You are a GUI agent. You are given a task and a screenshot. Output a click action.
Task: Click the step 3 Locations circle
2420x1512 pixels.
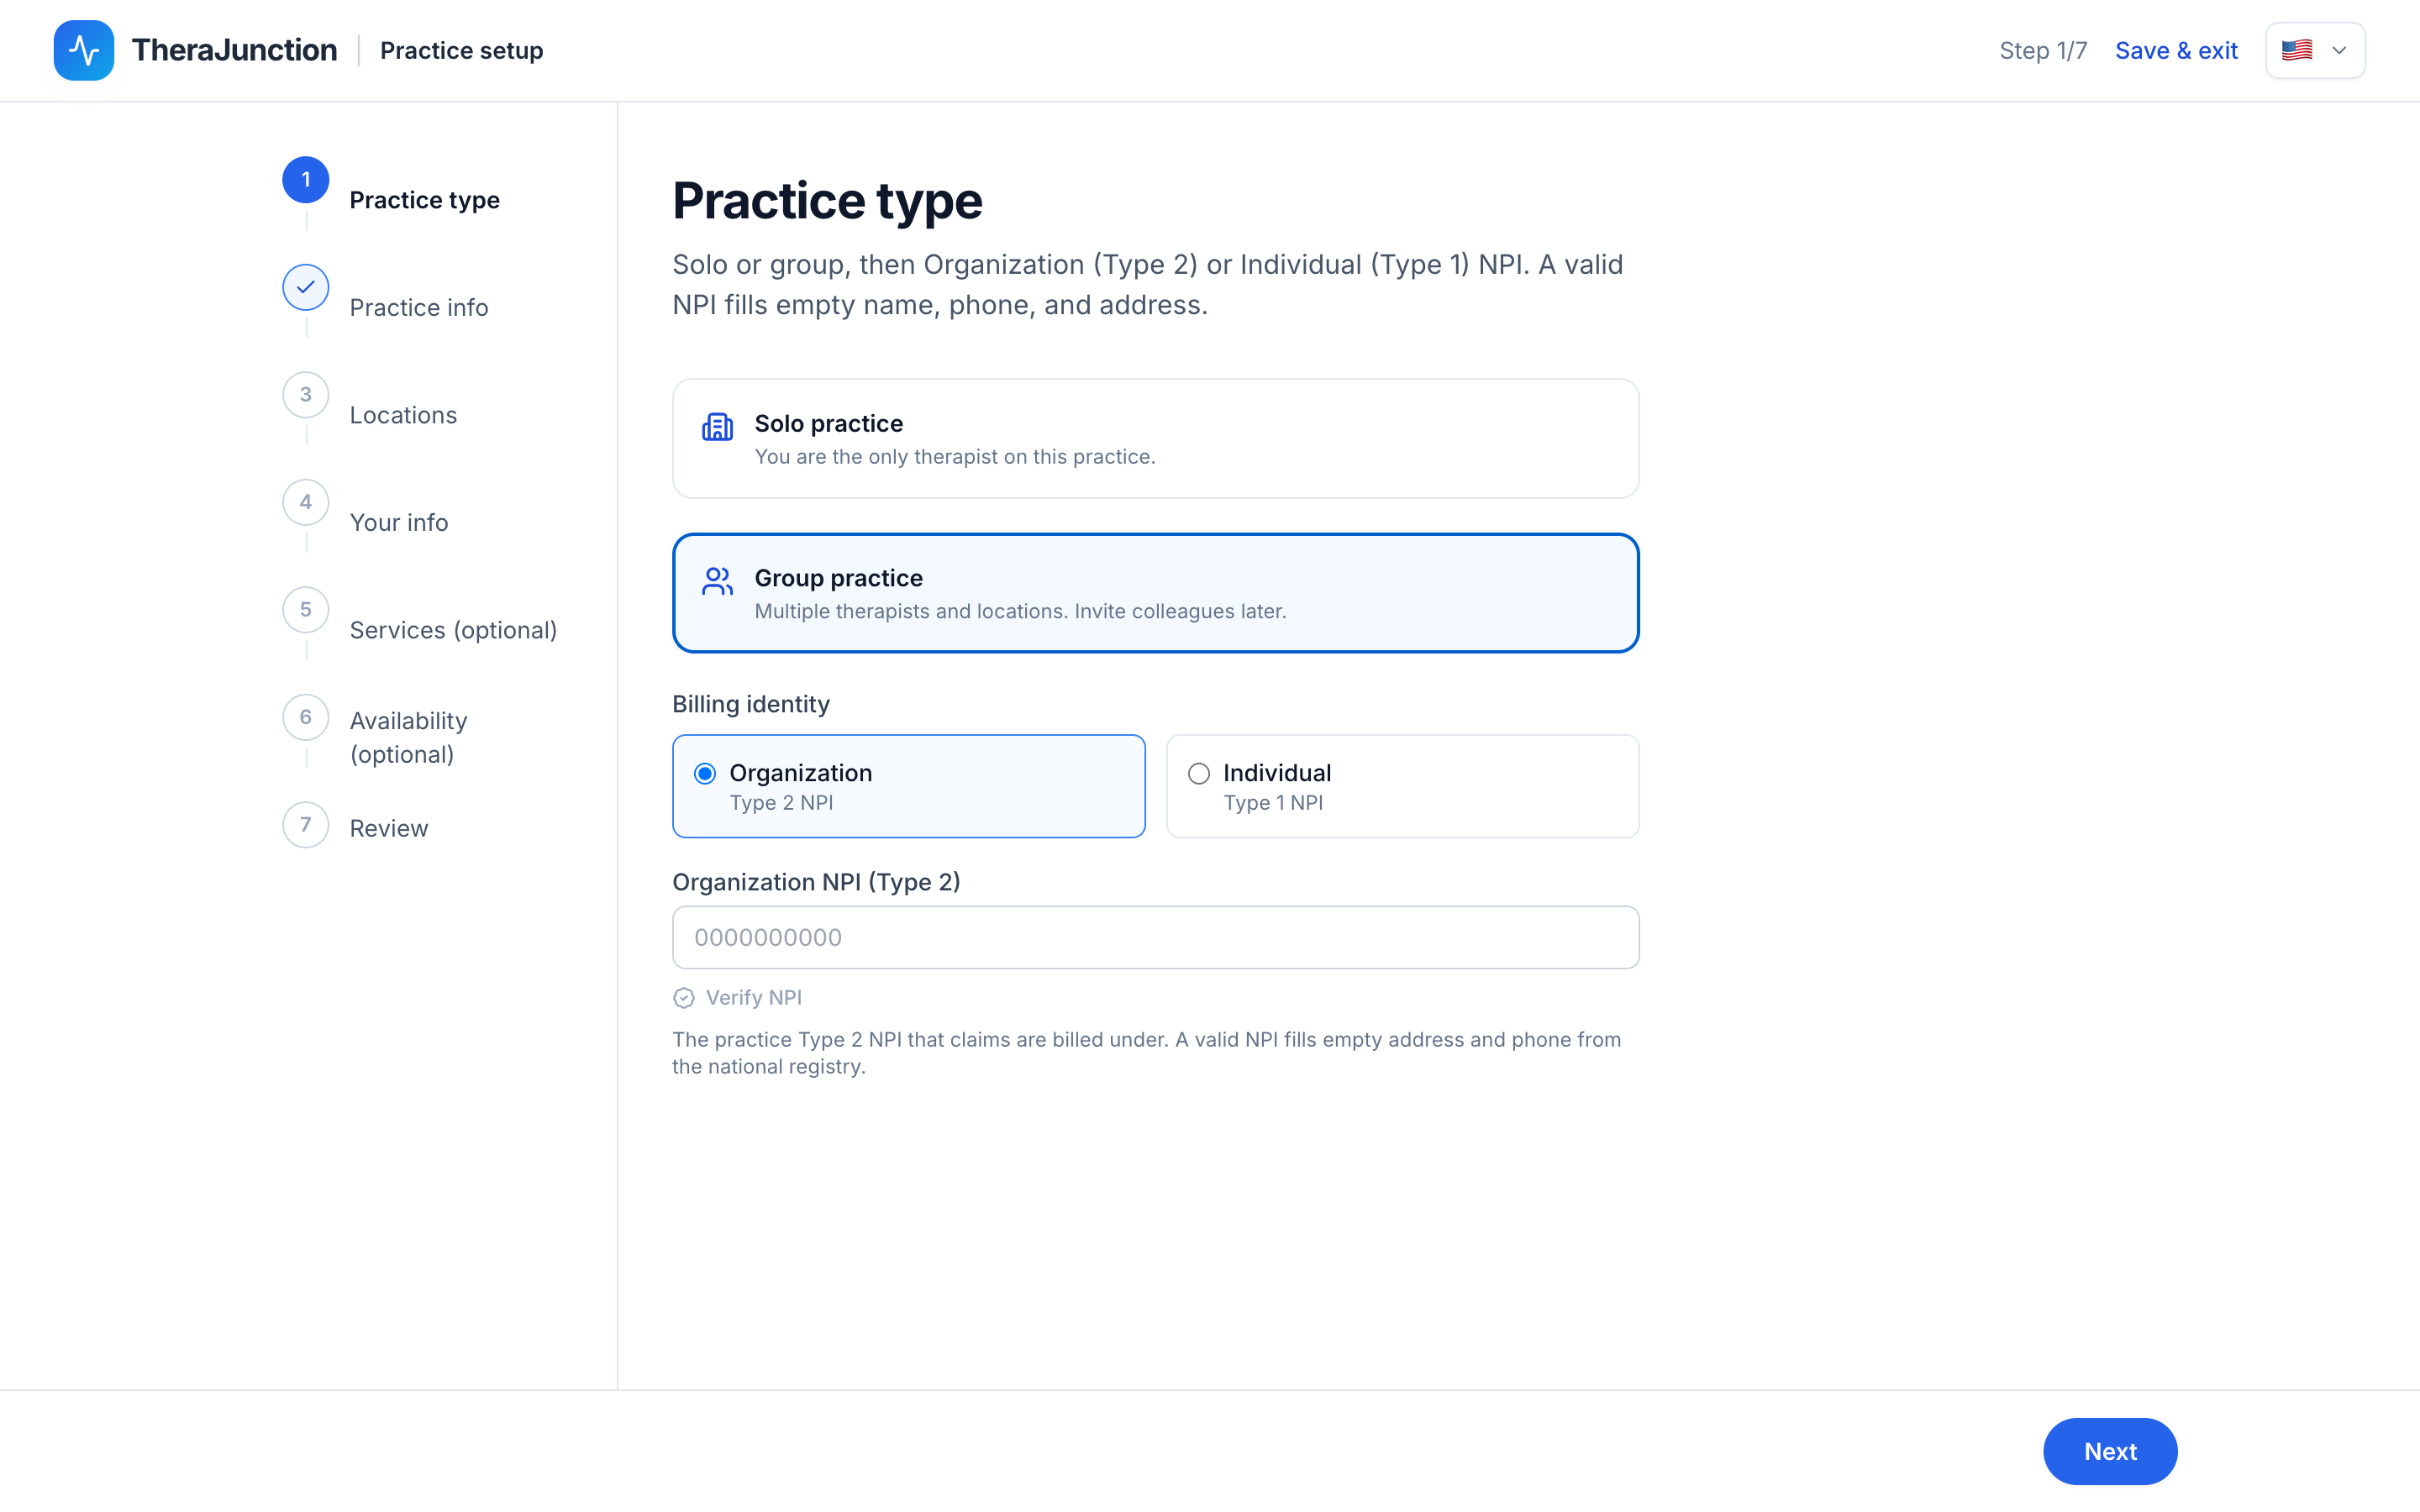pos(306,395)
